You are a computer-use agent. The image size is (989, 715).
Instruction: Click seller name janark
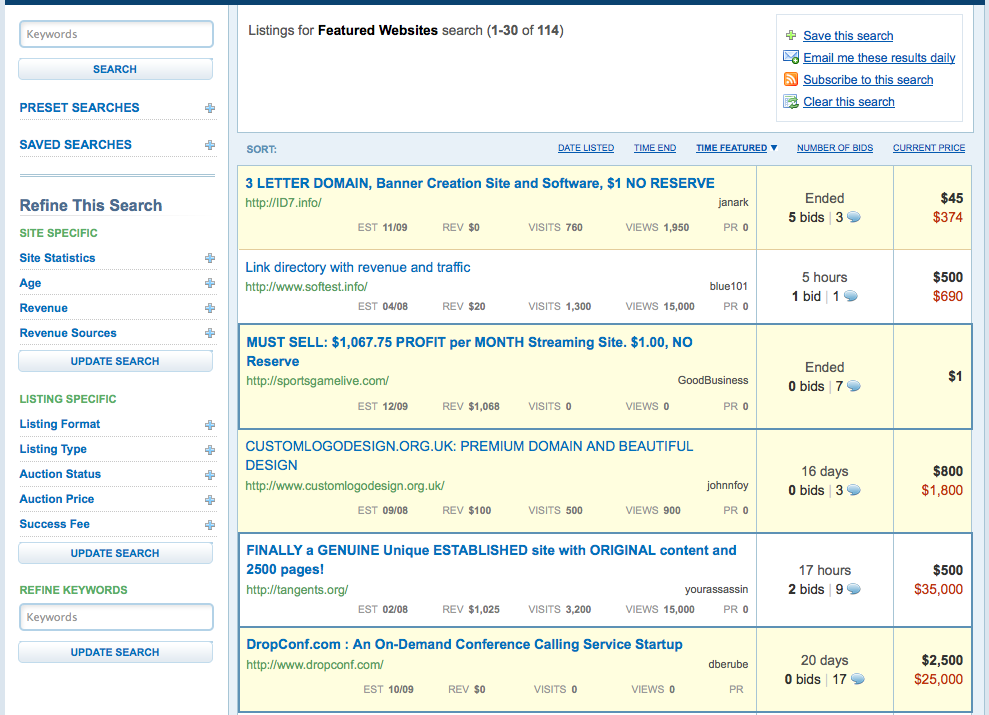(733, 202)
